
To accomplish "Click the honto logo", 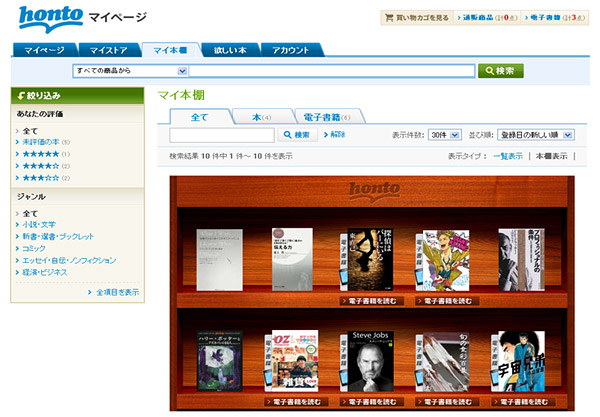I will coord(51,18).
